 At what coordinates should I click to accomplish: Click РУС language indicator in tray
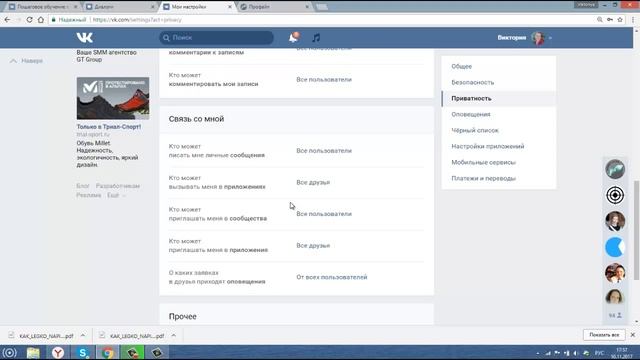pos(599,353)
